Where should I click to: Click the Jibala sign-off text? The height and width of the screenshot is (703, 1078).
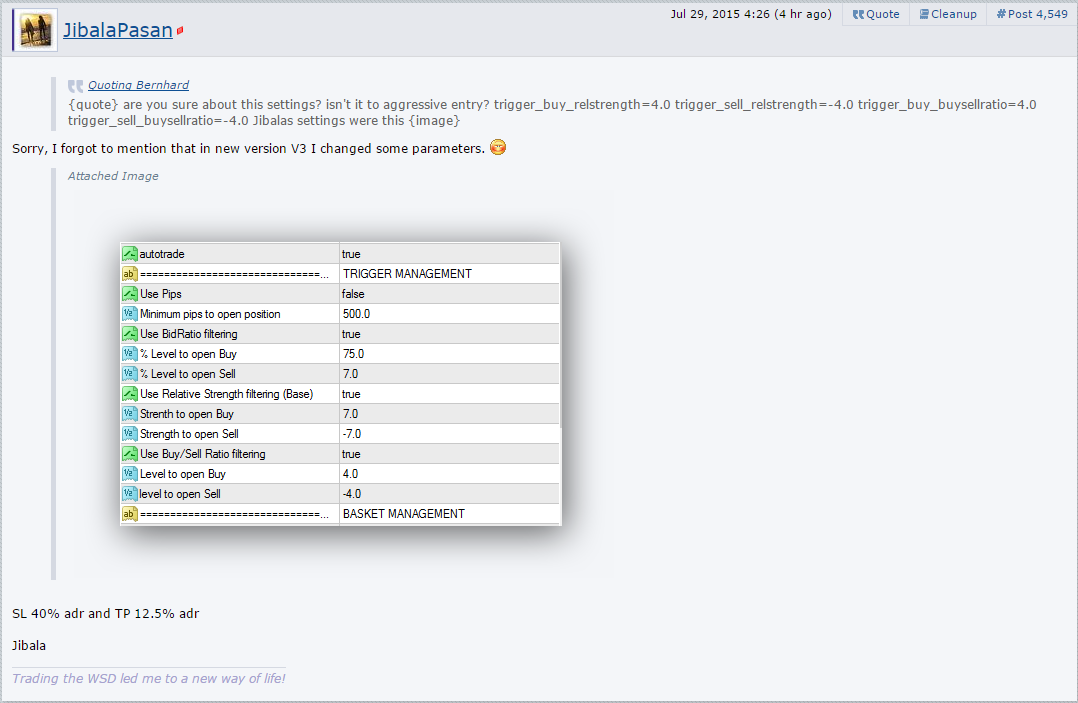point(29,645)
